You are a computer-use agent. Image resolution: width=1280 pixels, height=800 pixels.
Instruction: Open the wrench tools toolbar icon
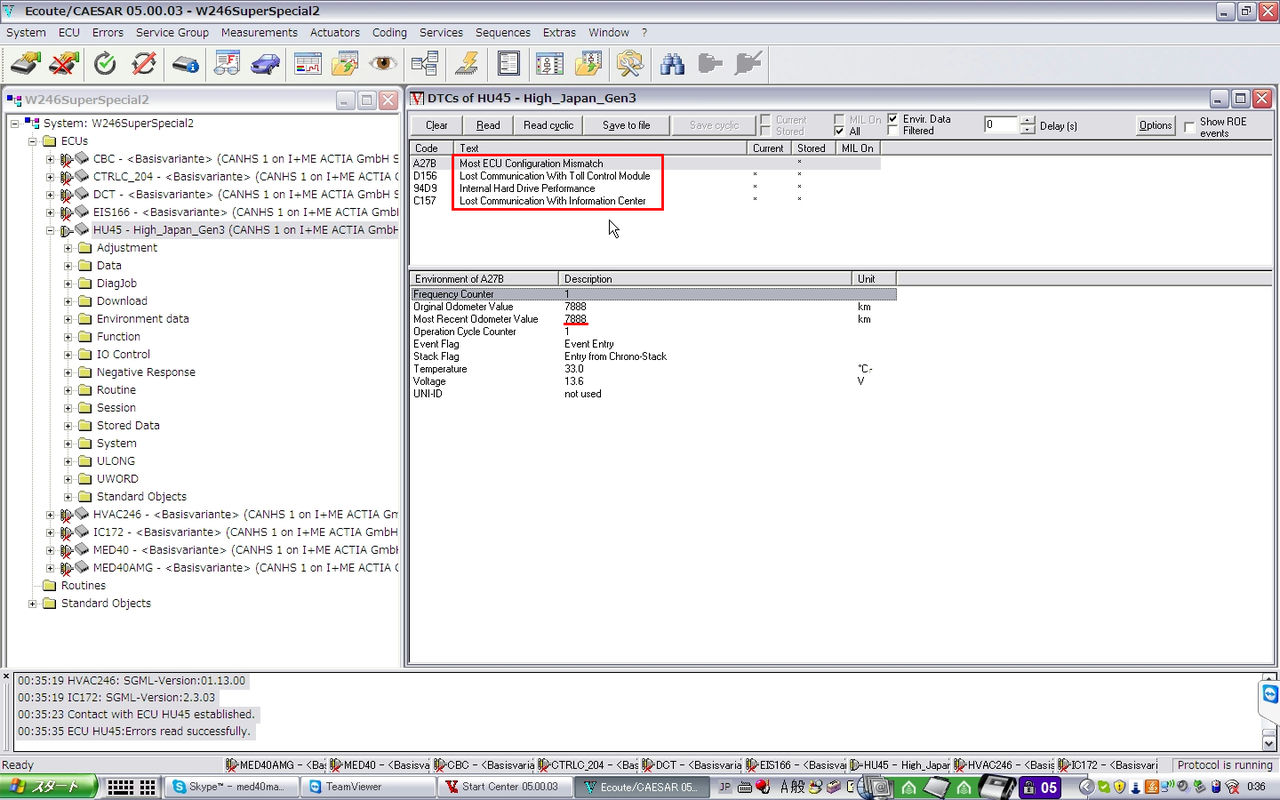coord(631,63)
